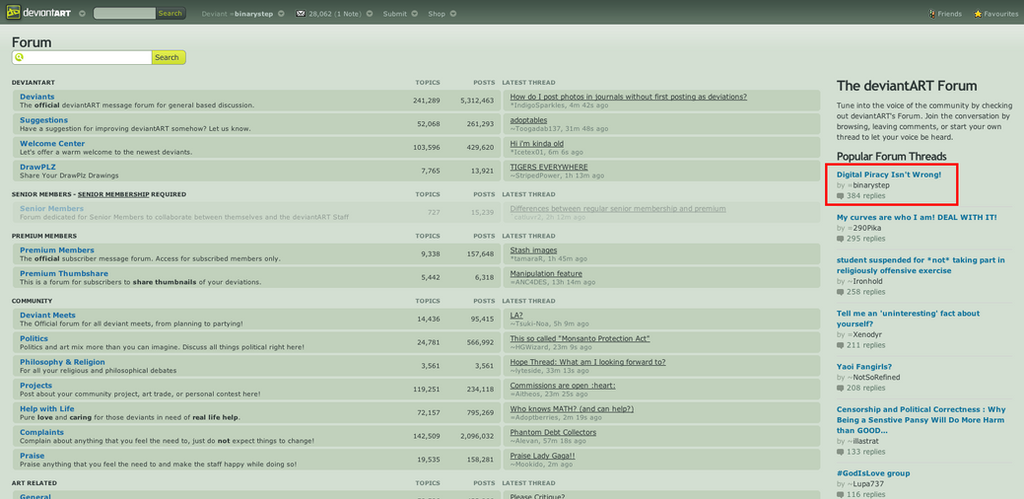Screen dimensions: 1024x499
Task: Expand the dropdown arrow after the Note count
Action: click(x=369, y=13)
